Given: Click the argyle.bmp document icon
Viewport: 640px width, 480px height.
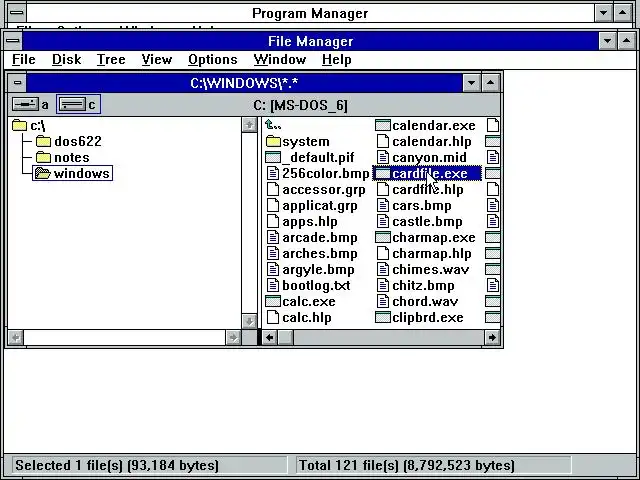Looking at the screenshot, I should pos(273,269).
